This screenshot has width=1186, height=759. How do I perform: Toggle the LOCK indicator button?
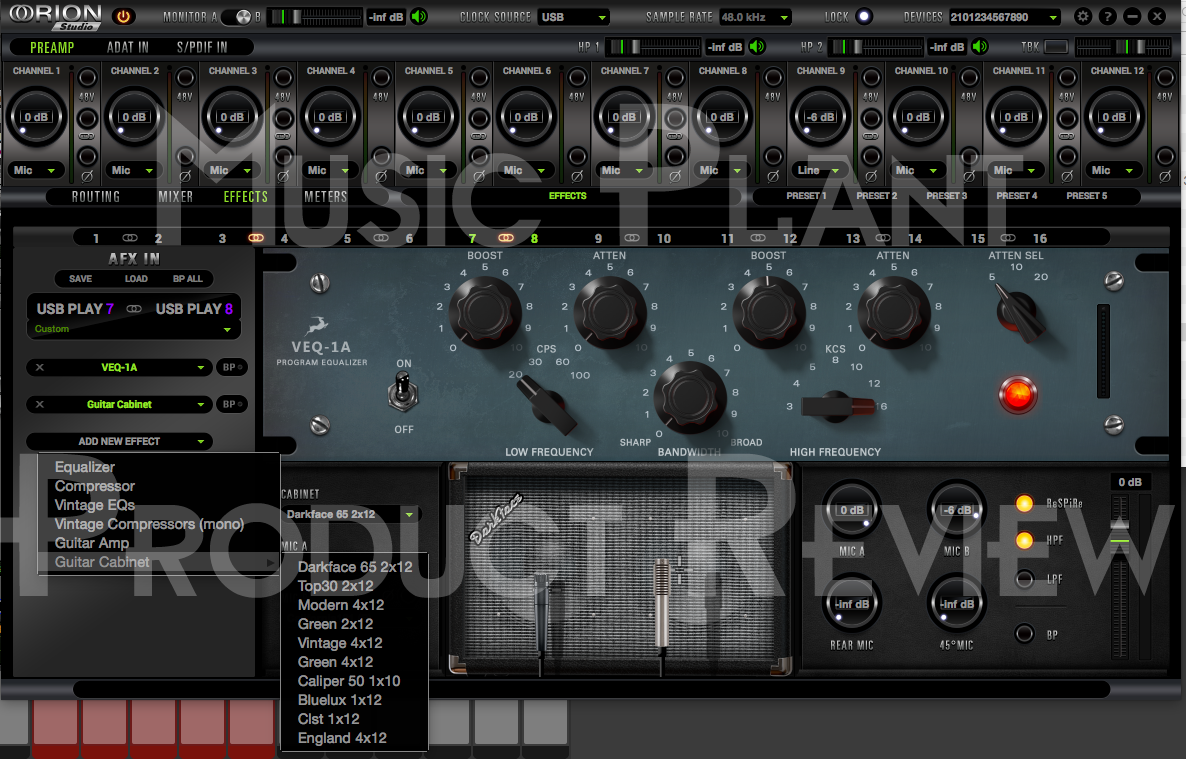[864, 16]
